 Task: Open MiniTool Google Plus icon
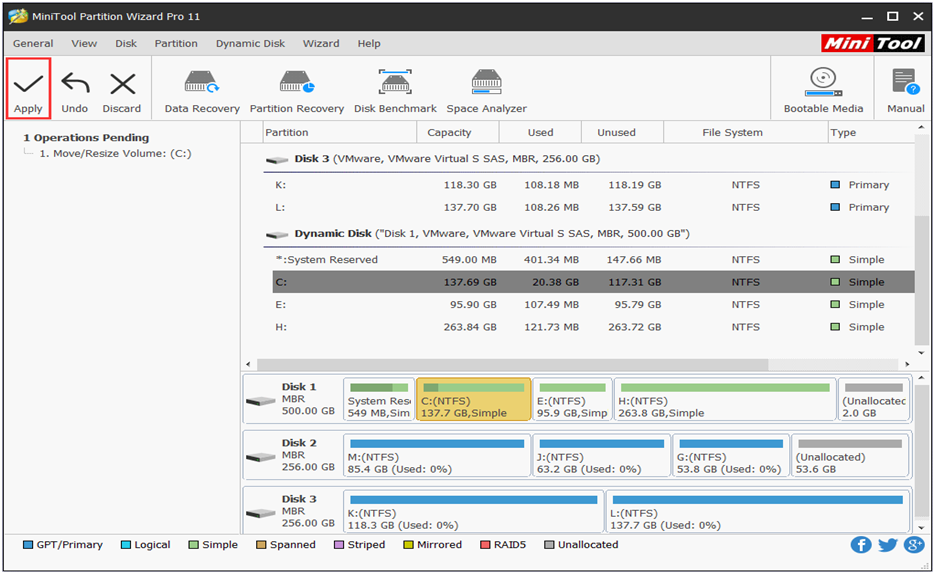point(914,544)
